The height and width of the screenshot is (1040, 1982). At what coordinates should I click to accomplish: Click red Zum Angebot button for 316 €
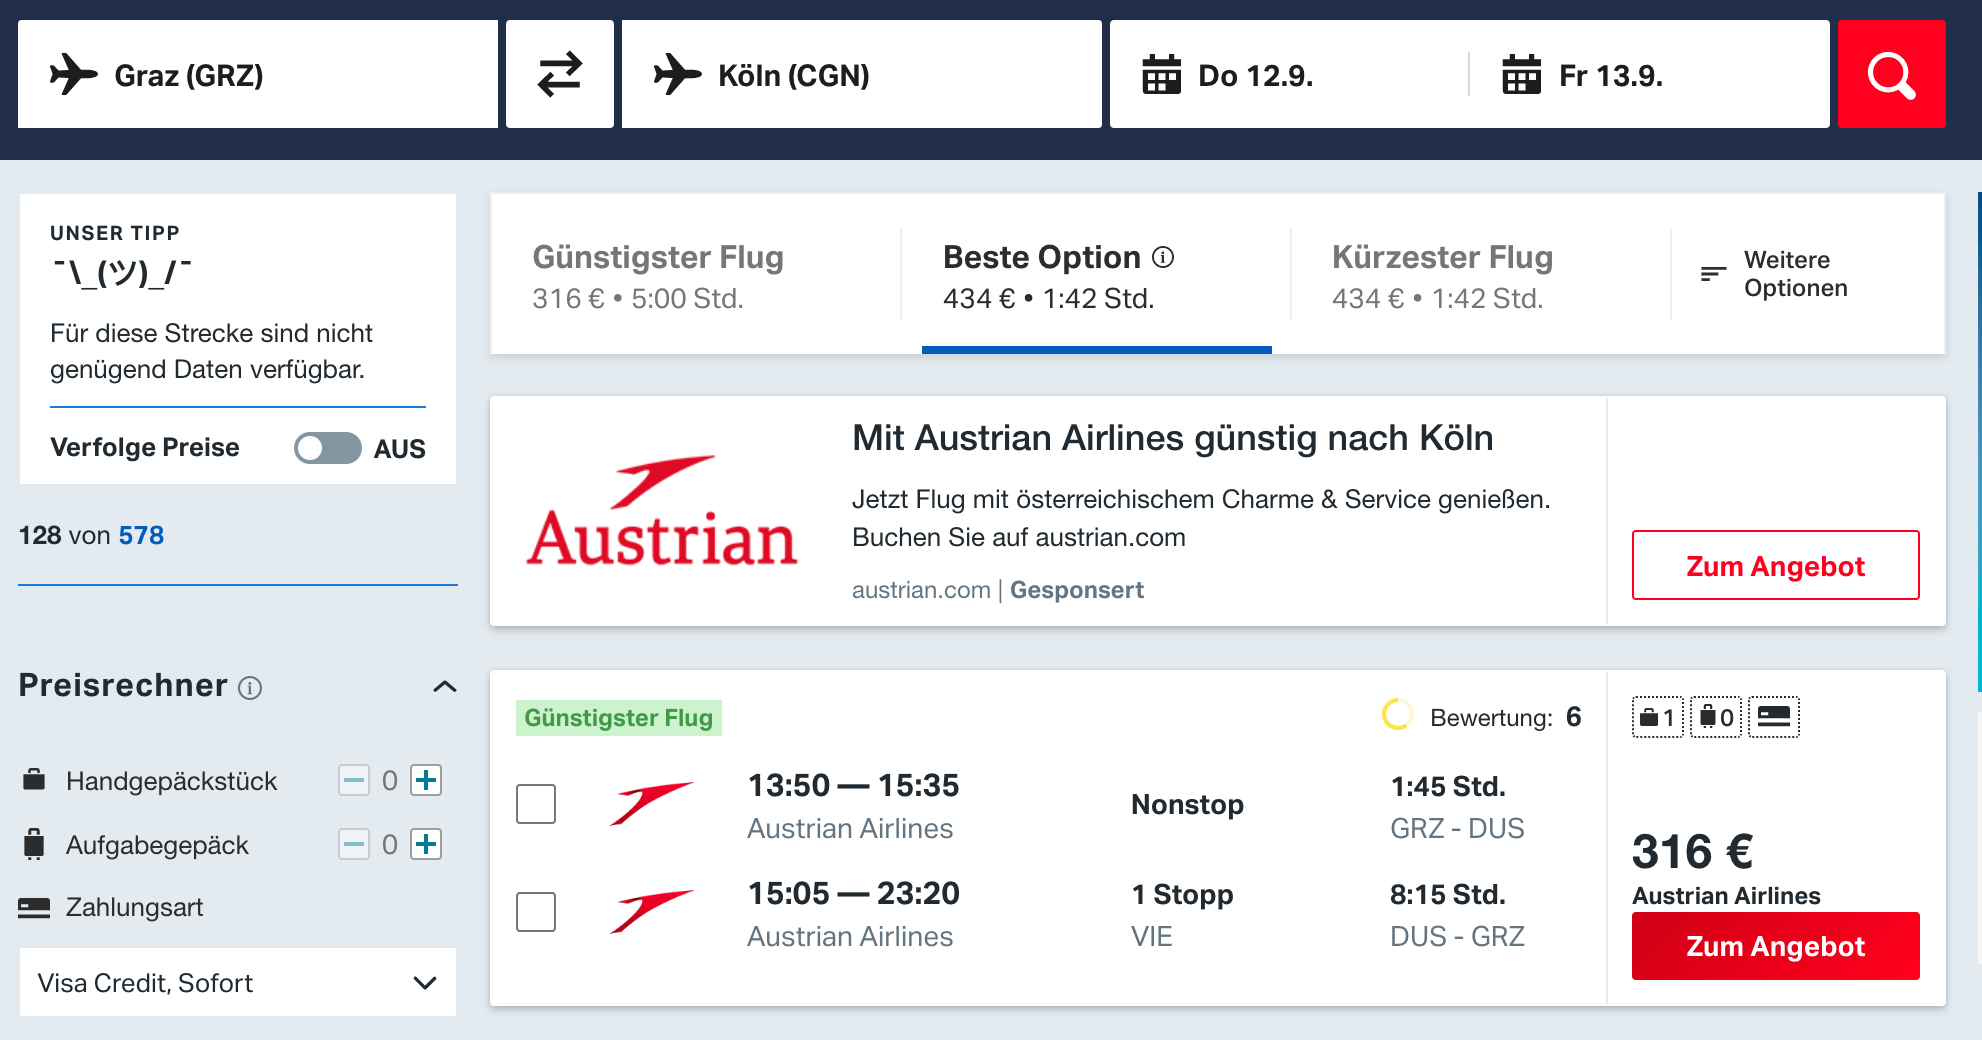[x=1776, y=946]
